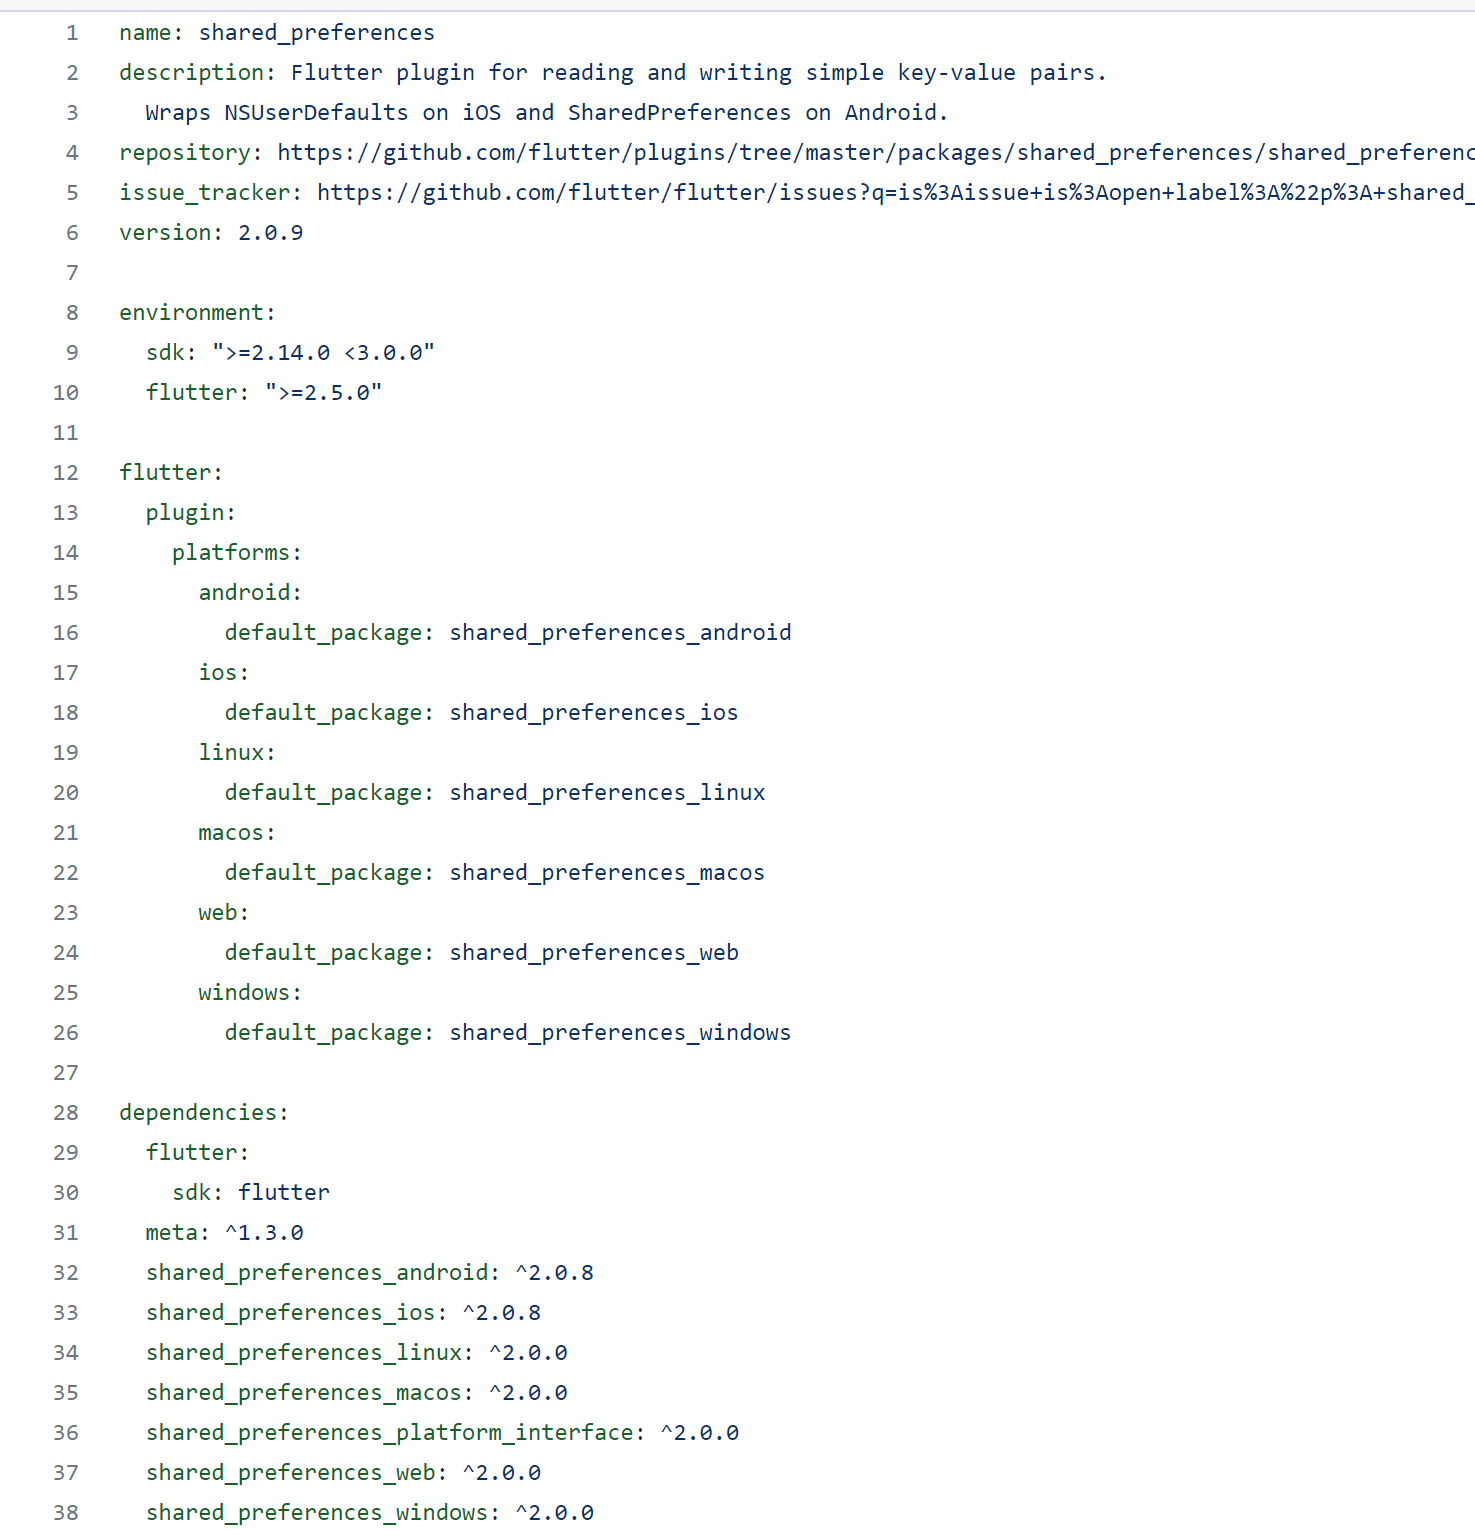
Task: Click line number 28 beside dependencies
Action: 66,1113
